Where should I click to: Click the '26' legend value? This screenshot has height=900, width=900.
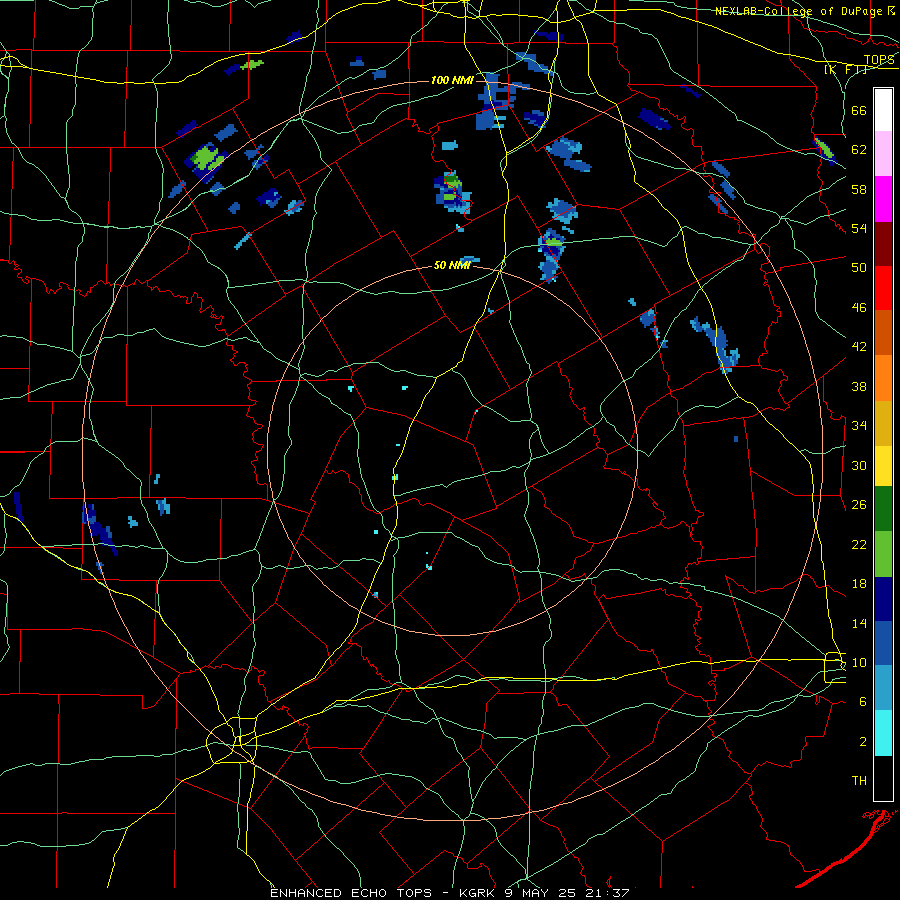click(859, 505)
